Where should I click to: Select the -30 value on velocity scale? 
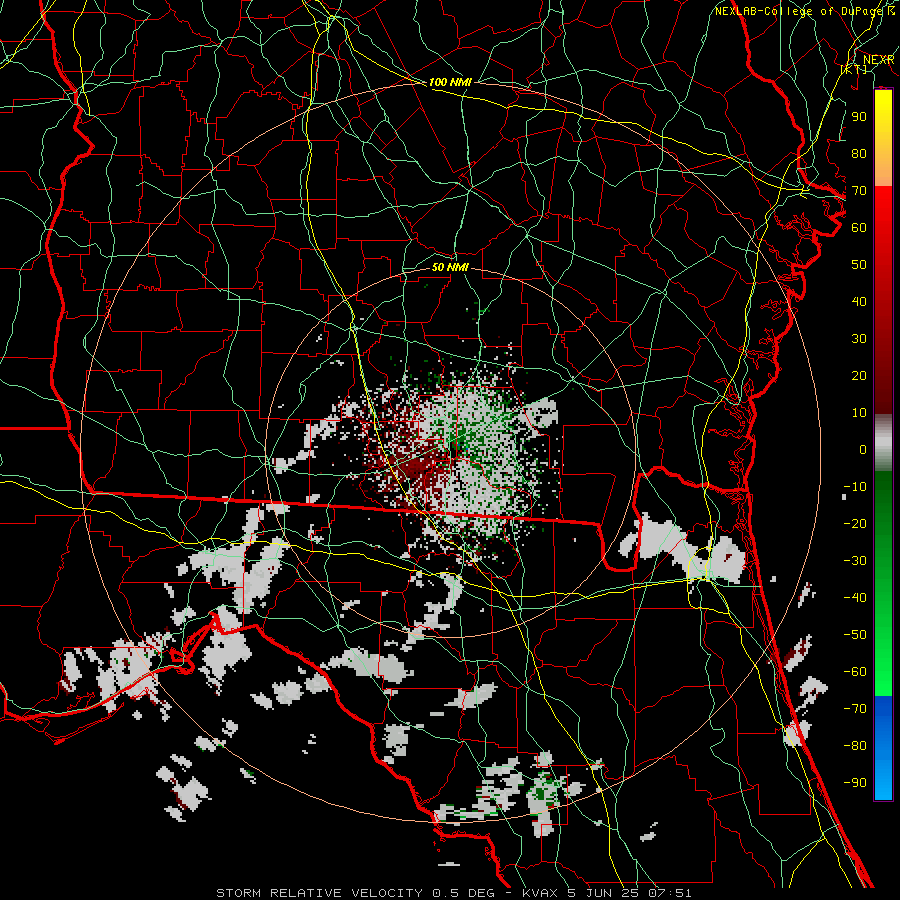coord(855,561)
